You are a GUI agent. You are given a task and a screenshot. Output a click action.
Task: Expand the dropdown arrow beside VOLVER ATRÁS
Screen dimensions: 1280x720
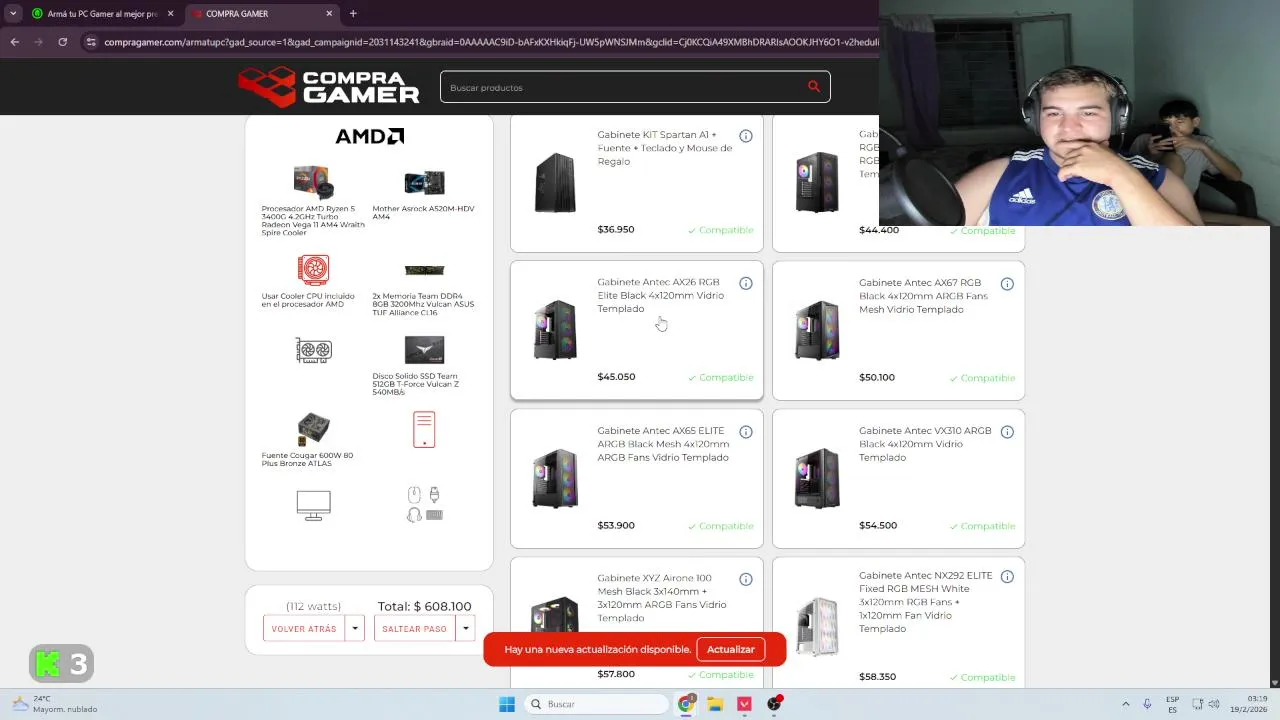354,628
